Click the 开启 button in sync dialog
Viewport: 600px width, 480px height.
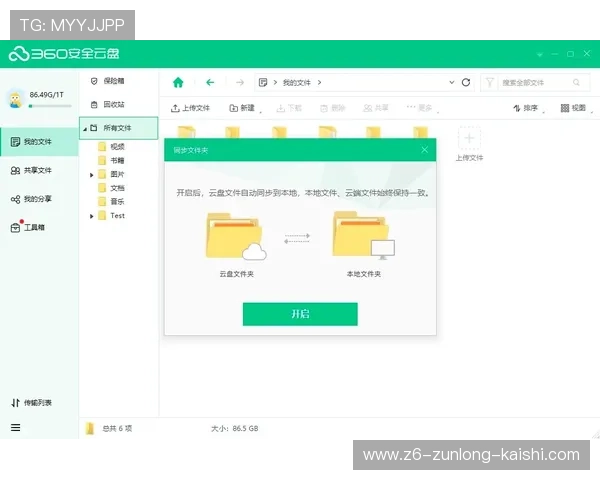(300, 314)
